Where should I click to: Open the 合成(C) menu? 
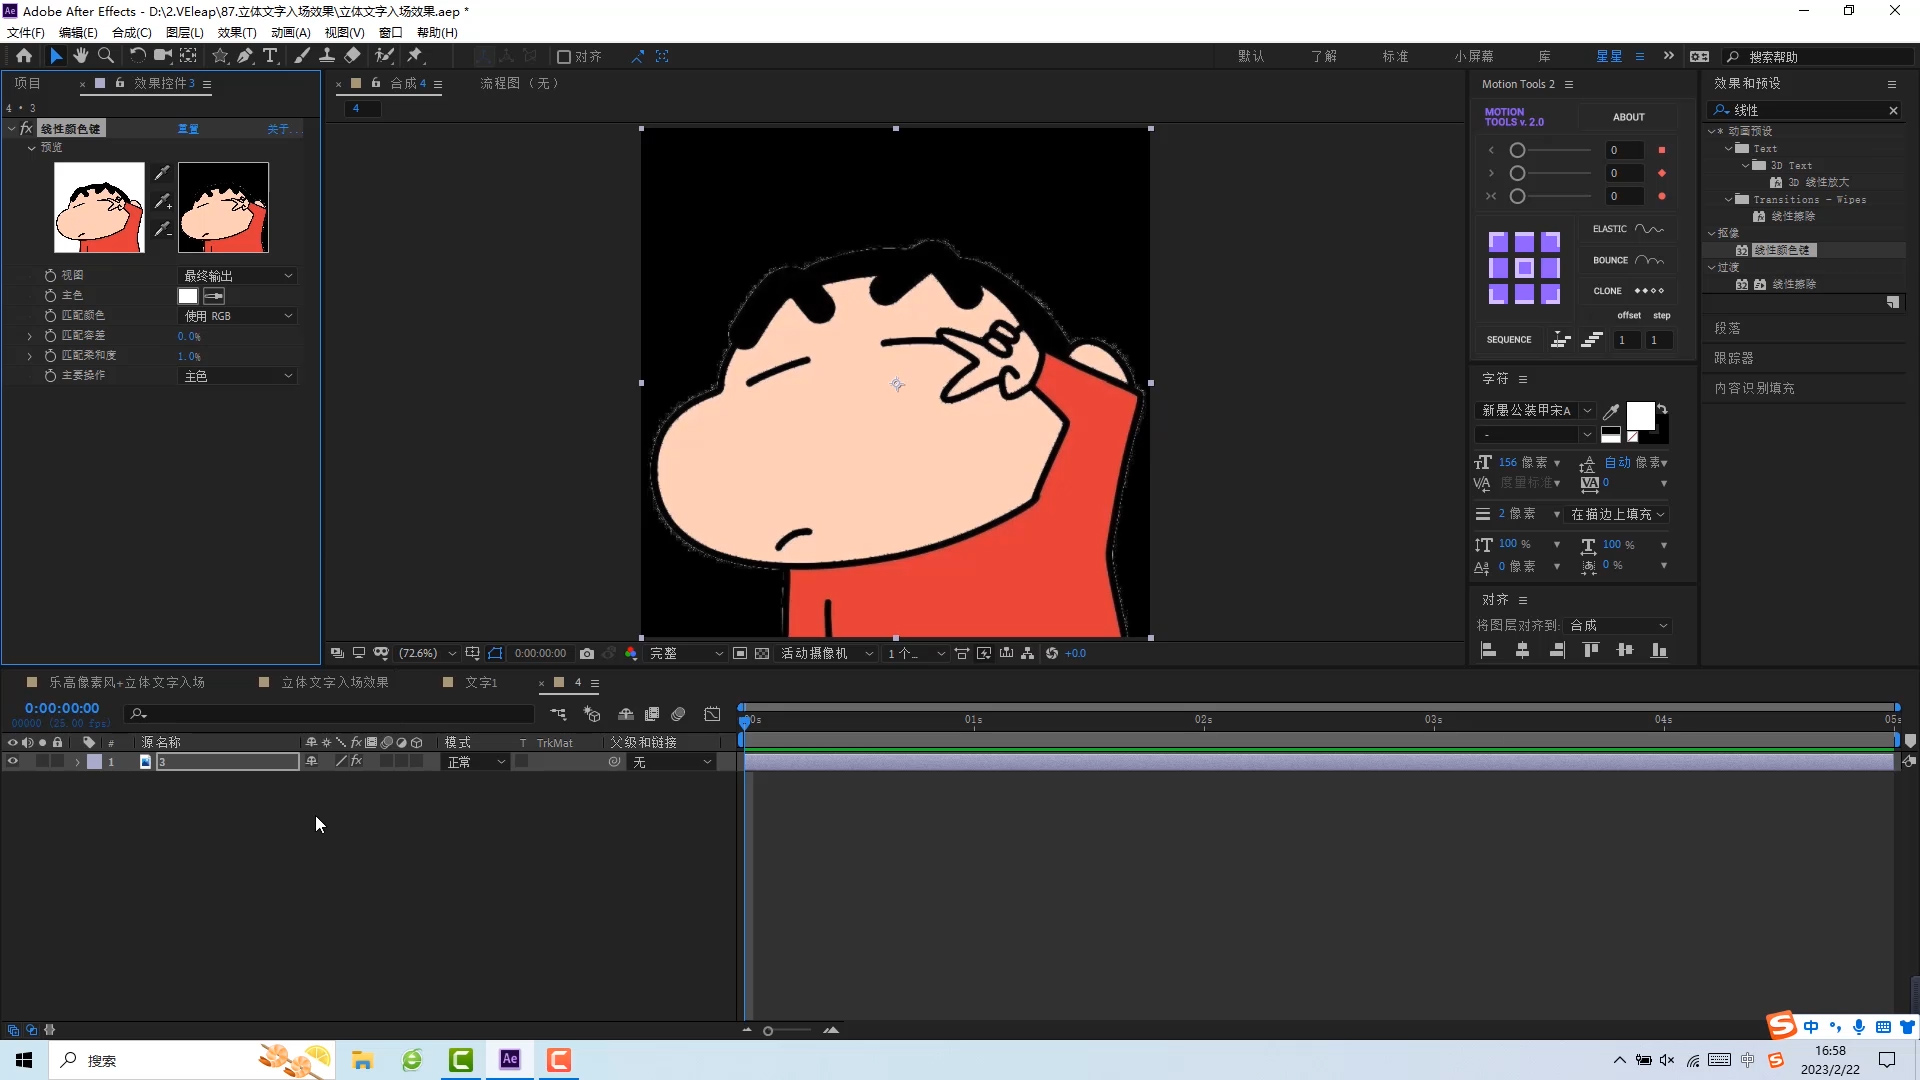coord(131,32)
